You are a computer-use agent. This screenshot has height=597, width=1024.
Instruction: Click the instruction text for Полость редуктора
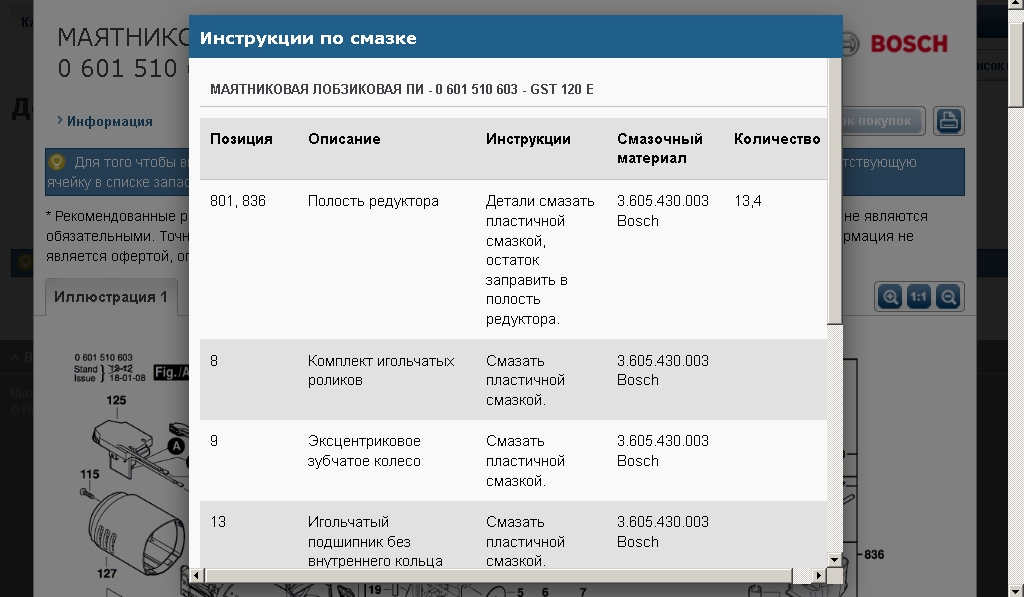pos(539,260)
